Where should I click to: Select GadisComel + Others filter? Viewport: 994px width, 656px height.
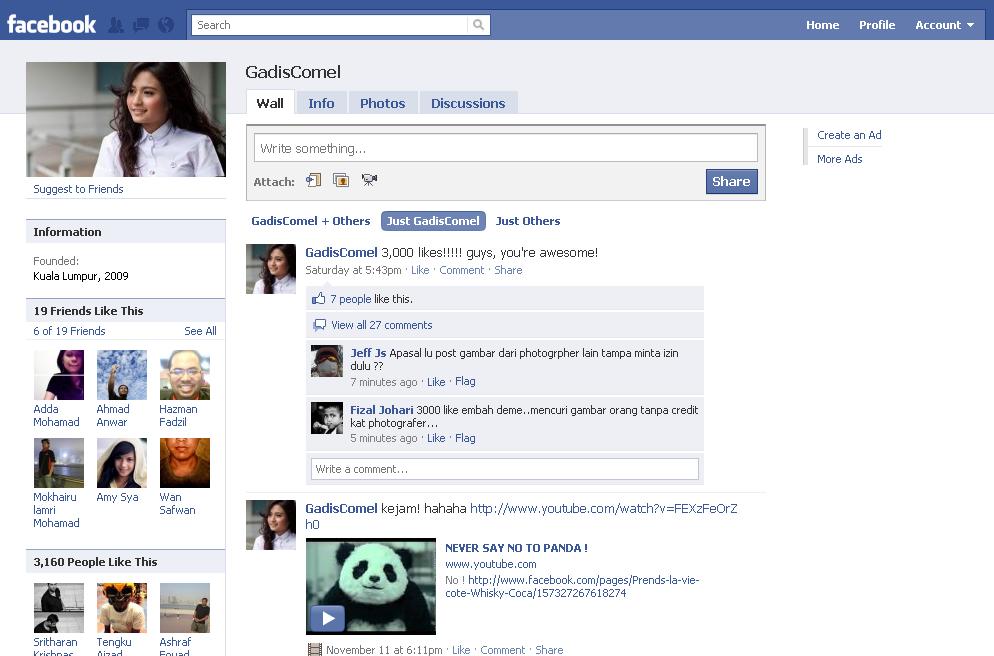pos(311,221)
